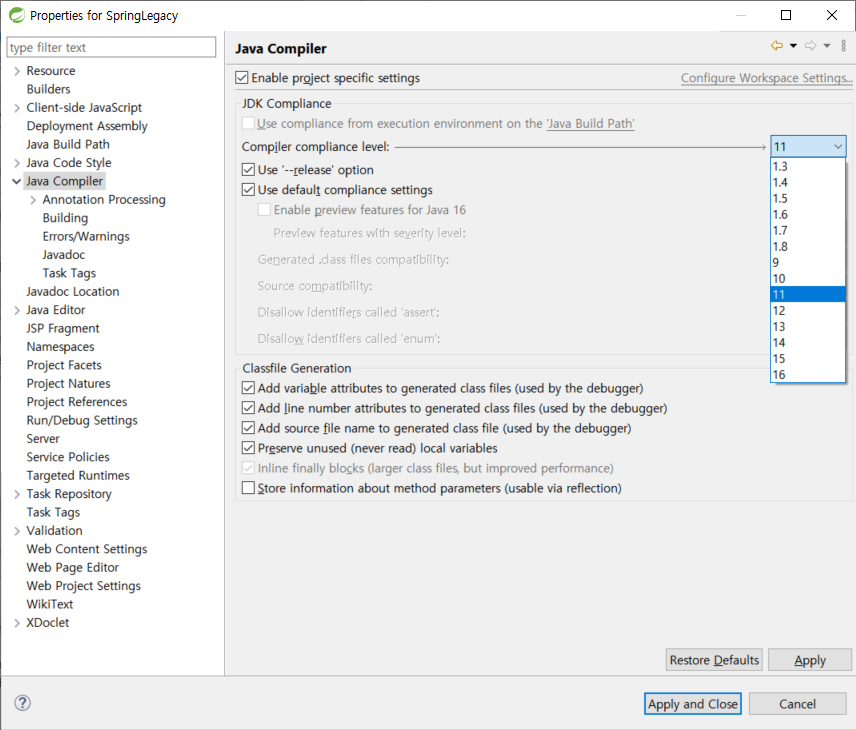The height and width of the screenshot is (730, 856).
Task: Select Web Page Editor in the tree
Action: pos(73,567)
